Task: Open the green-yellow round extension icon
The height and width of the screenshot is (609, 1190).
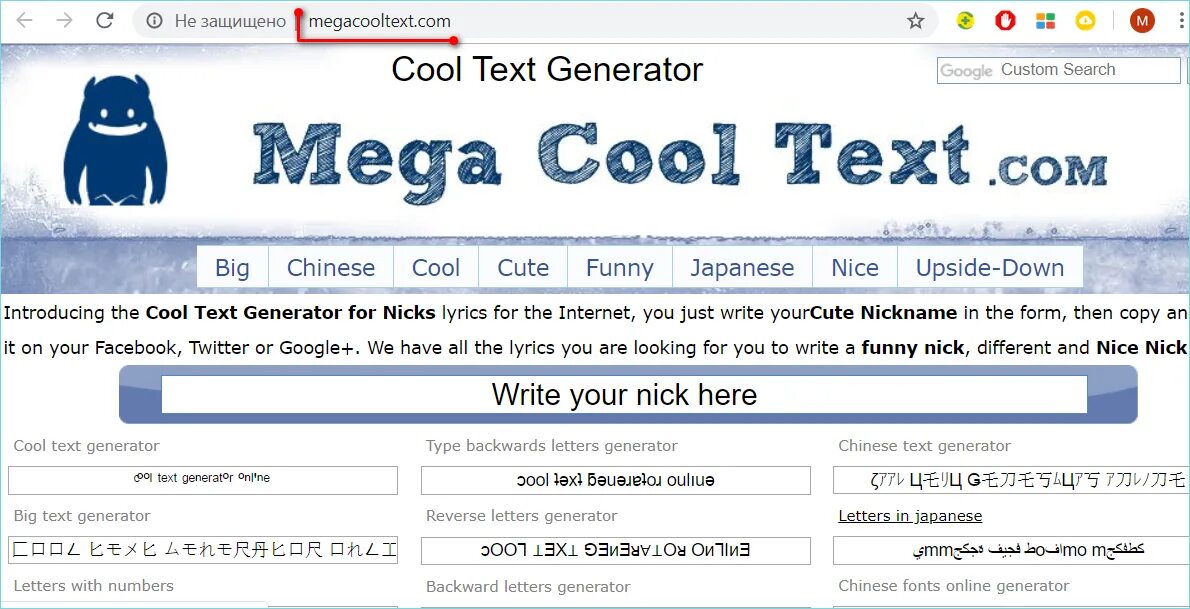Action: pos(965,21)
